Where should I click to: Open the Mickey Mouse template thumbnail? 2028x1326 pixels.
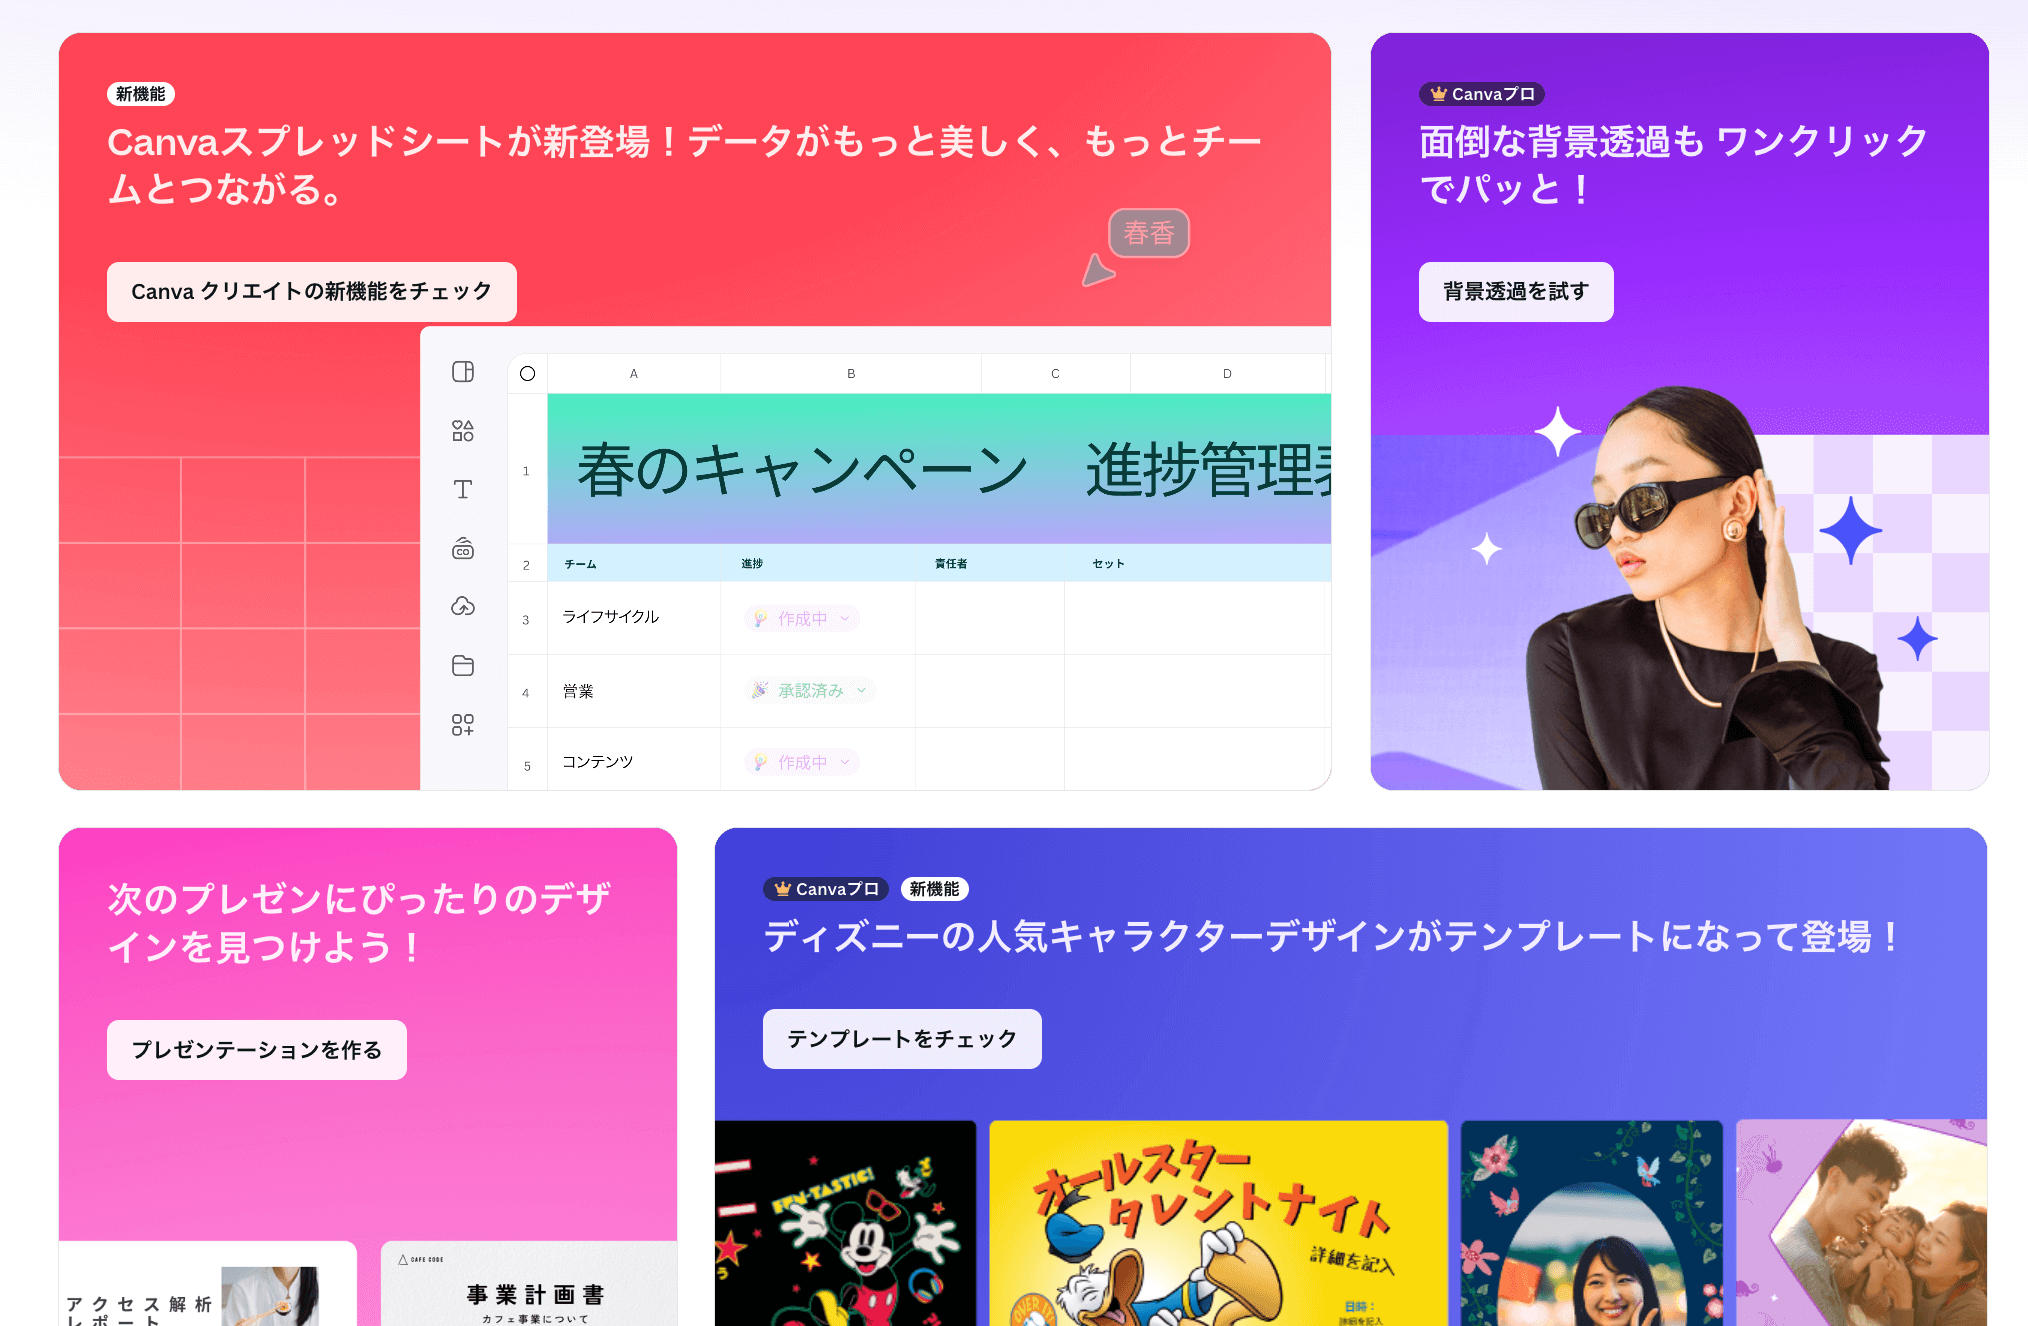tap(845, 1225)
